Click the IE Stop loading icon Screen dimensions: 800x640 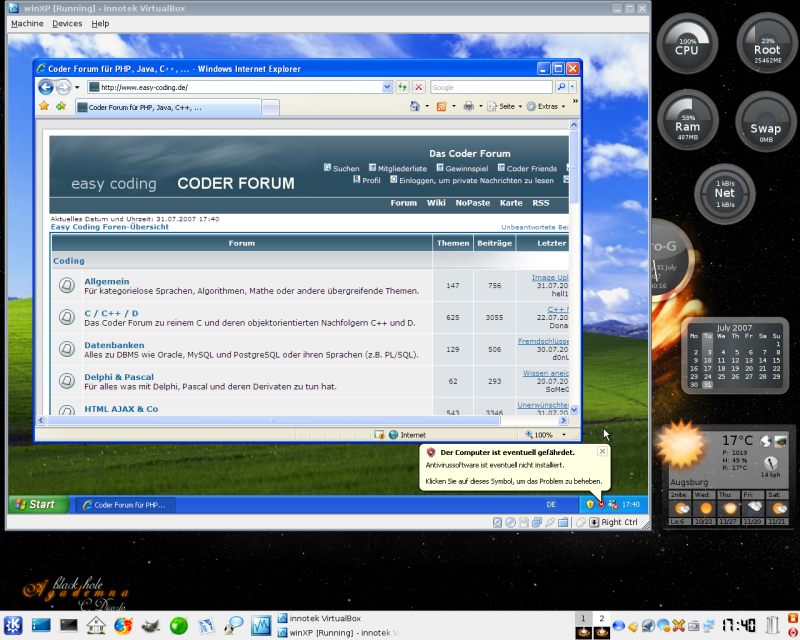418,87
